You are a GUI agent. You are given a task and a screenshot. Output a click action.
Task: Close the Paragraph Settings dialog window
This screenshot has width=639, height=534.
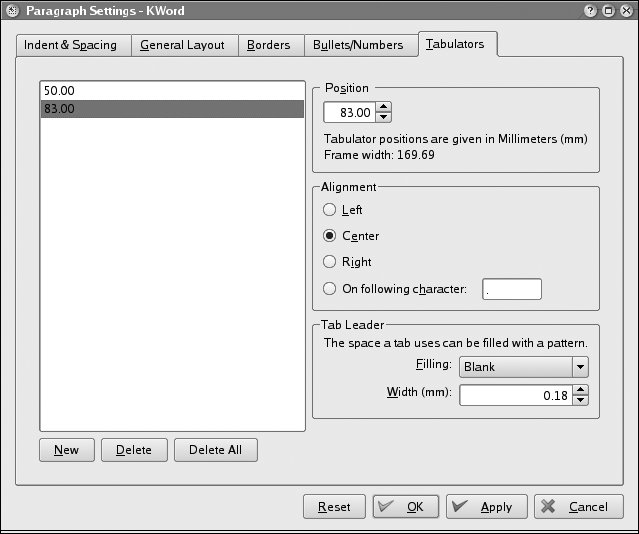pyautogui.click(x=627, y=11)
